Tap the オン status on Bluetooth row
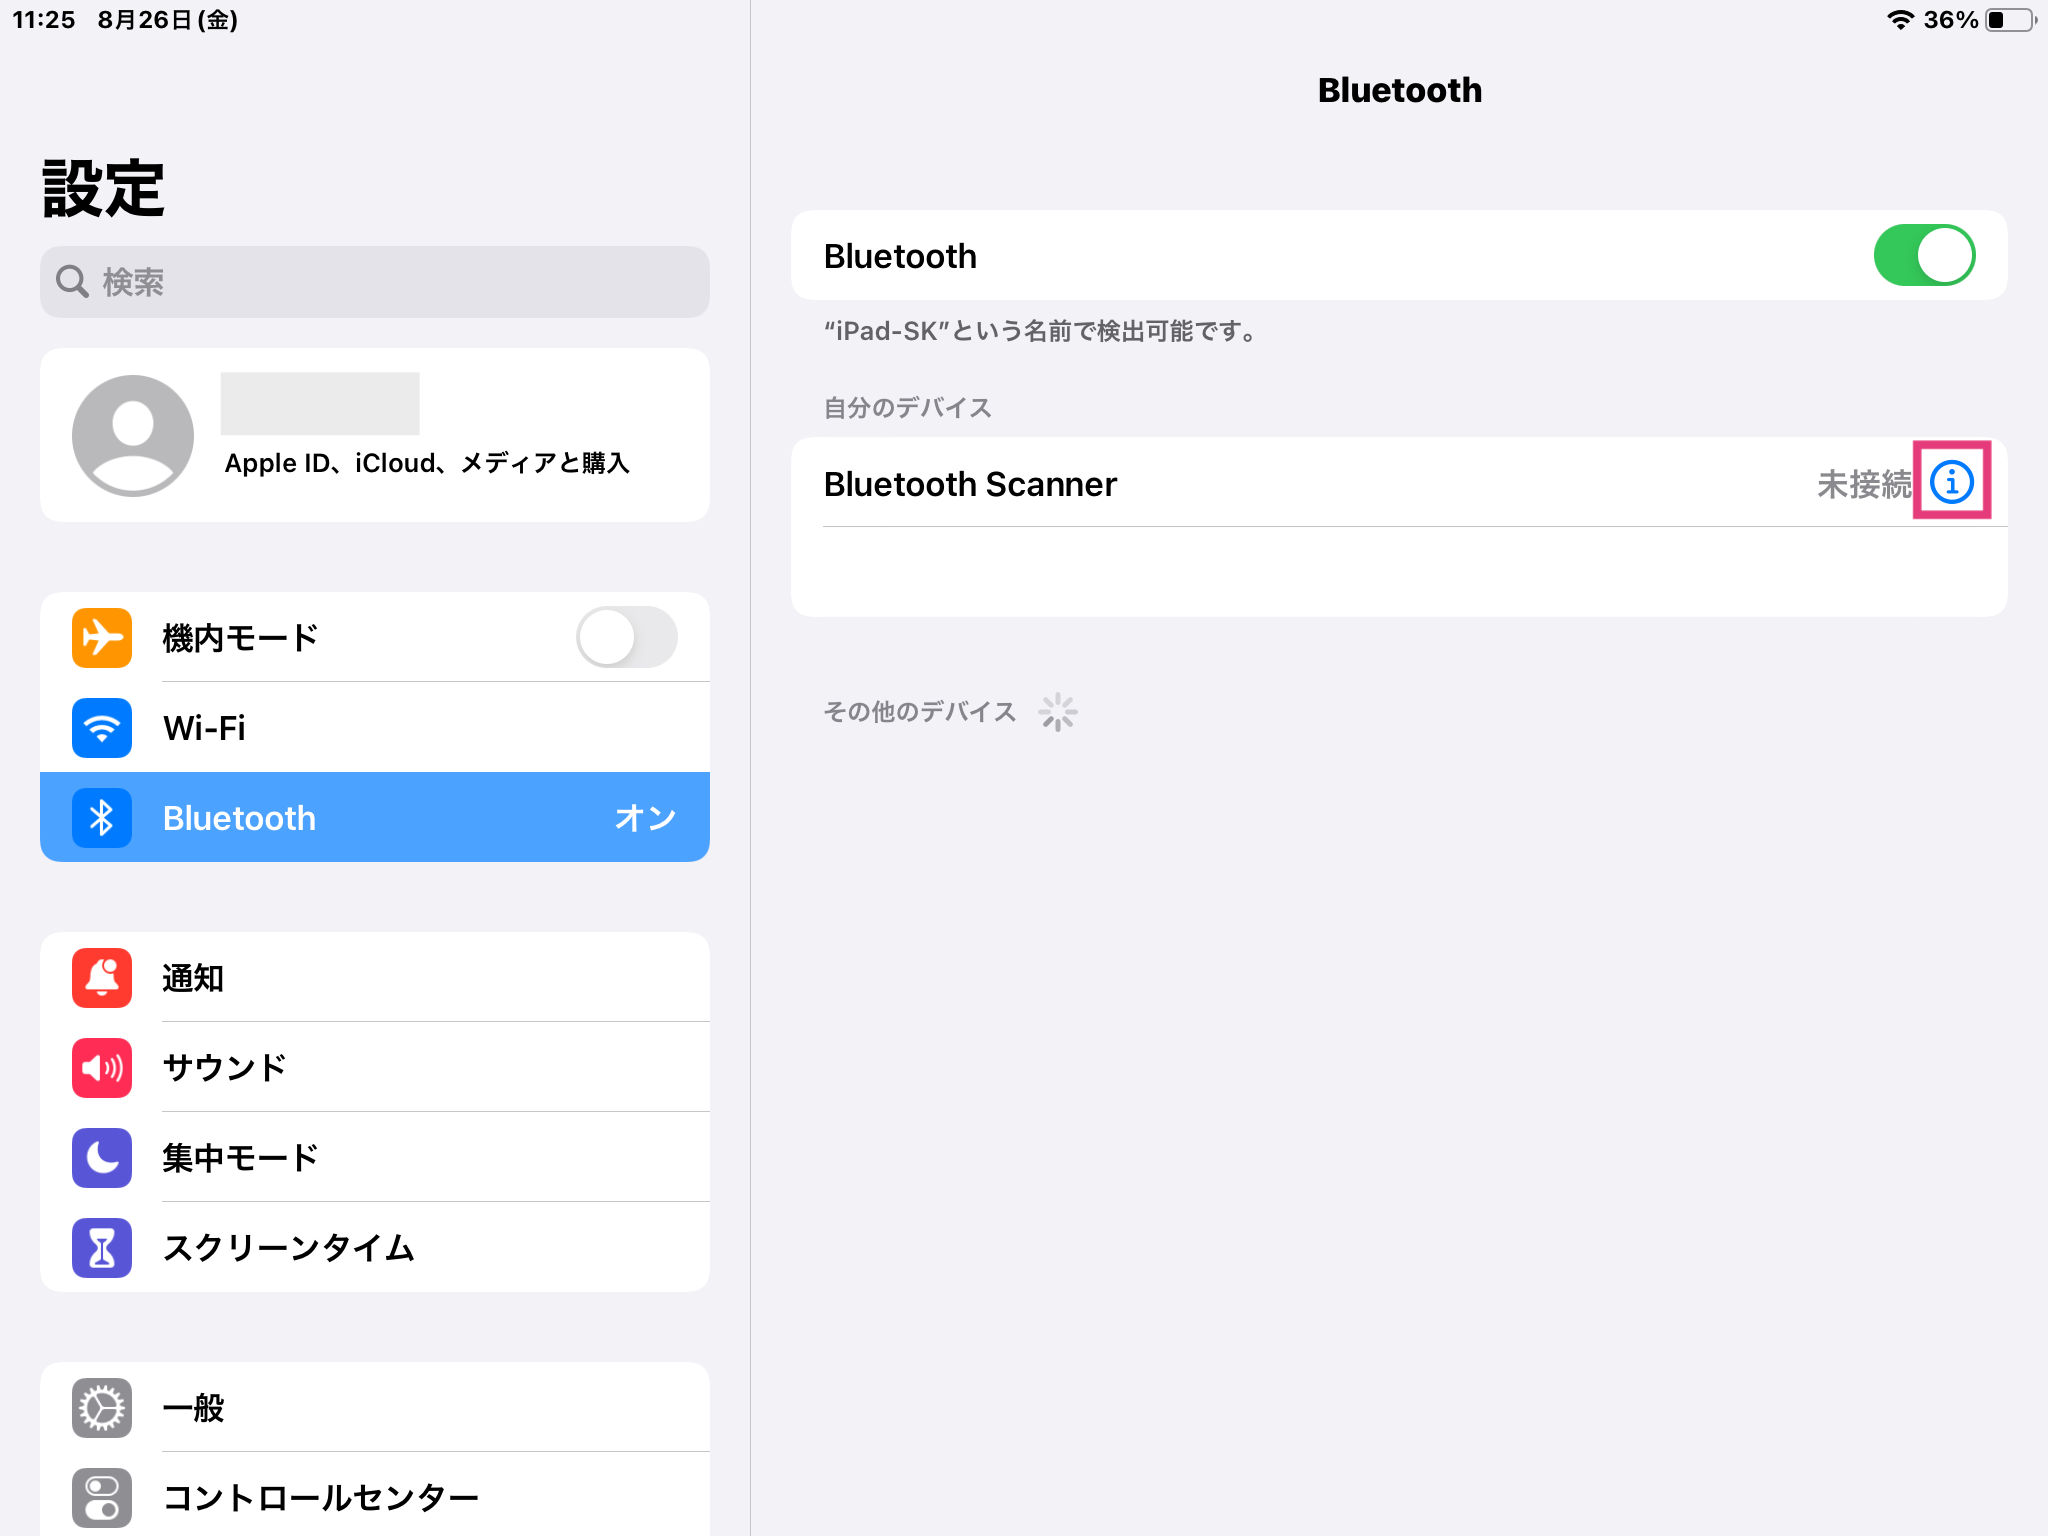2048x1536 pixels. (645, 817)
